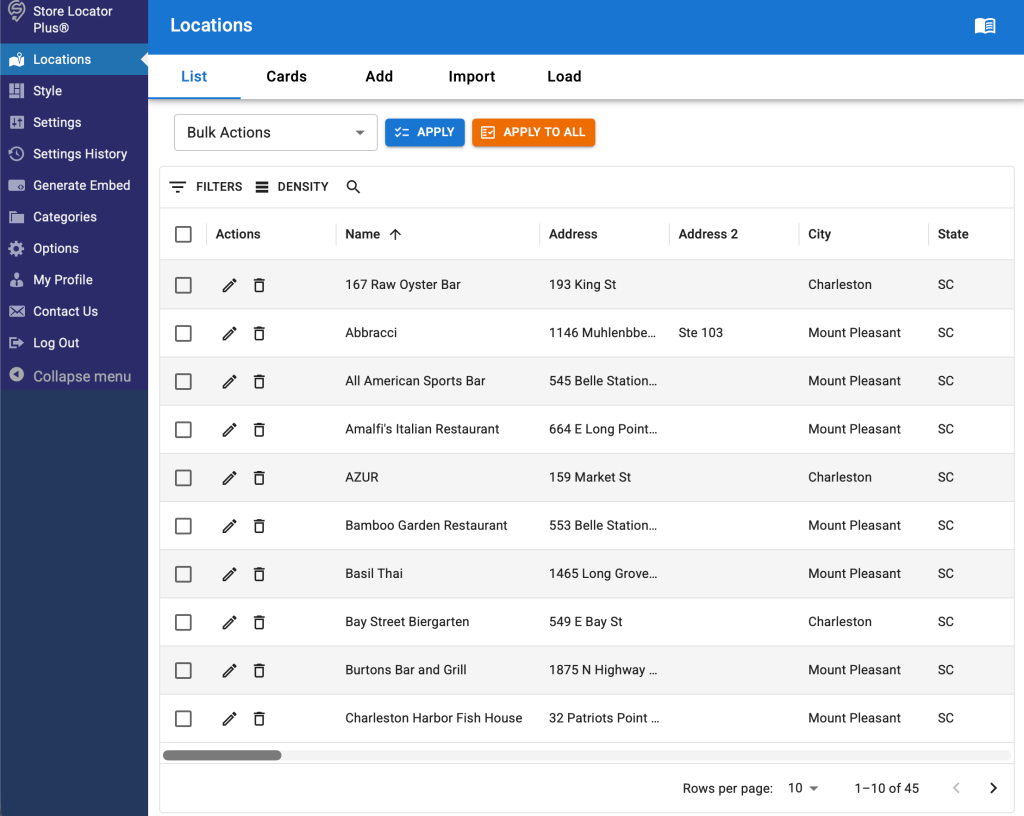Screen dimensions: 1024x816
Task: Expand the rows per page selector
Action: 803,788
